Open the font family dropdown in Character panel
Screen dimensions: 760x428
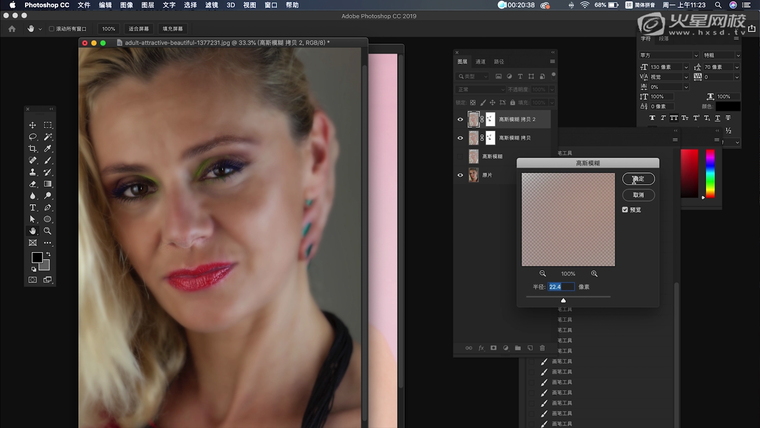tap(668, 55)
